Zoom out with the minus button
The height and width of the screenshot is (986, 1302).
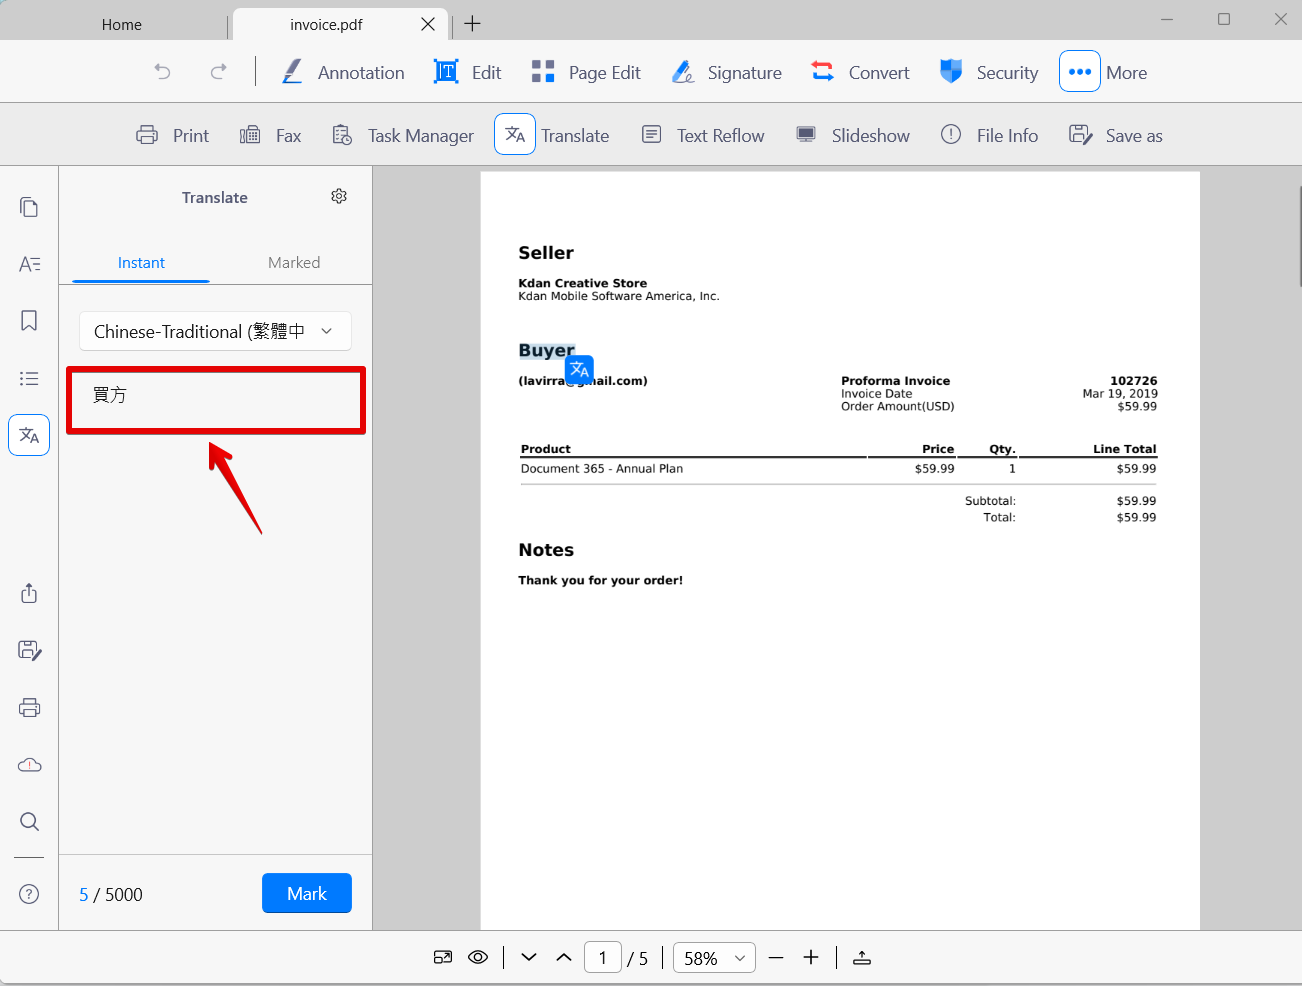tap(776, 957)
